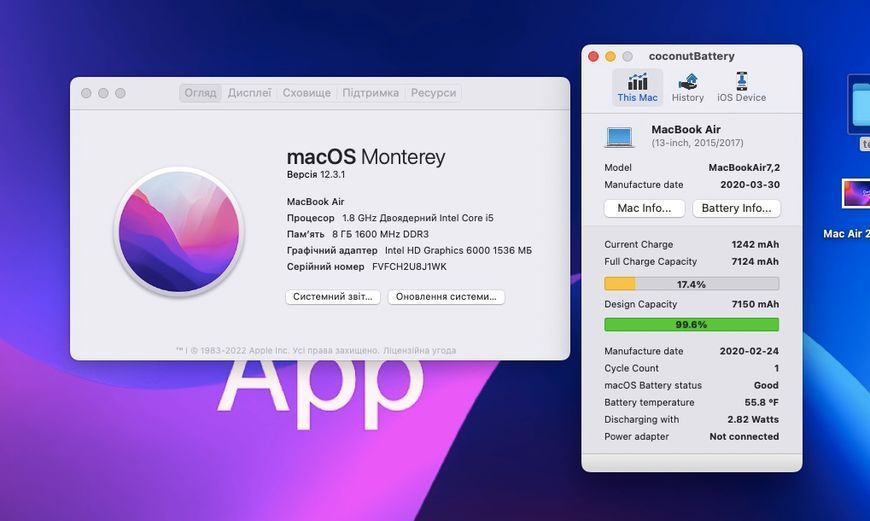Close the coconutBattery window

coord(593,57)
